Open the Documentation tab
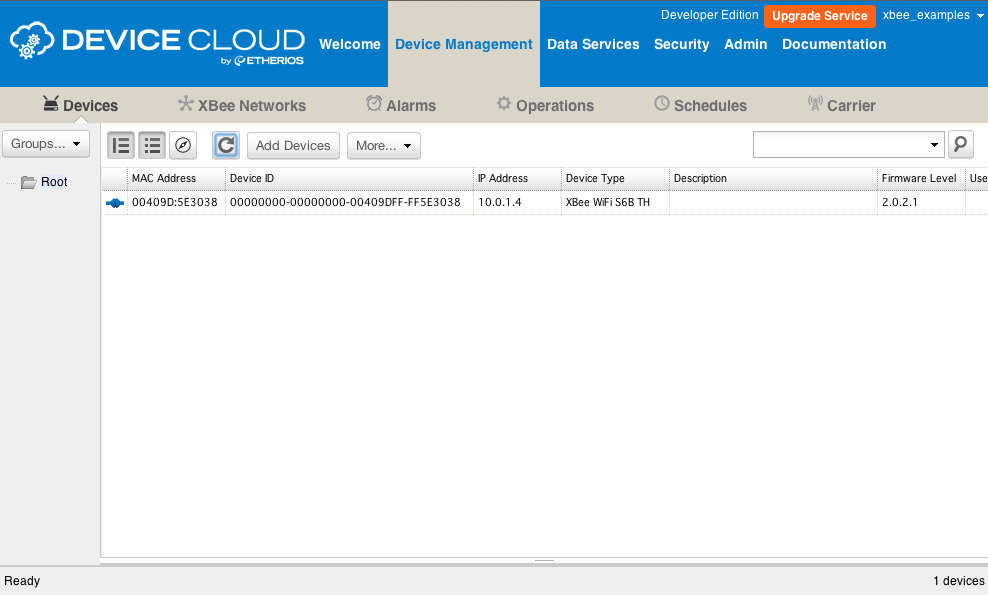This screenshot has width=988, height=595. [x=834, y=44]
